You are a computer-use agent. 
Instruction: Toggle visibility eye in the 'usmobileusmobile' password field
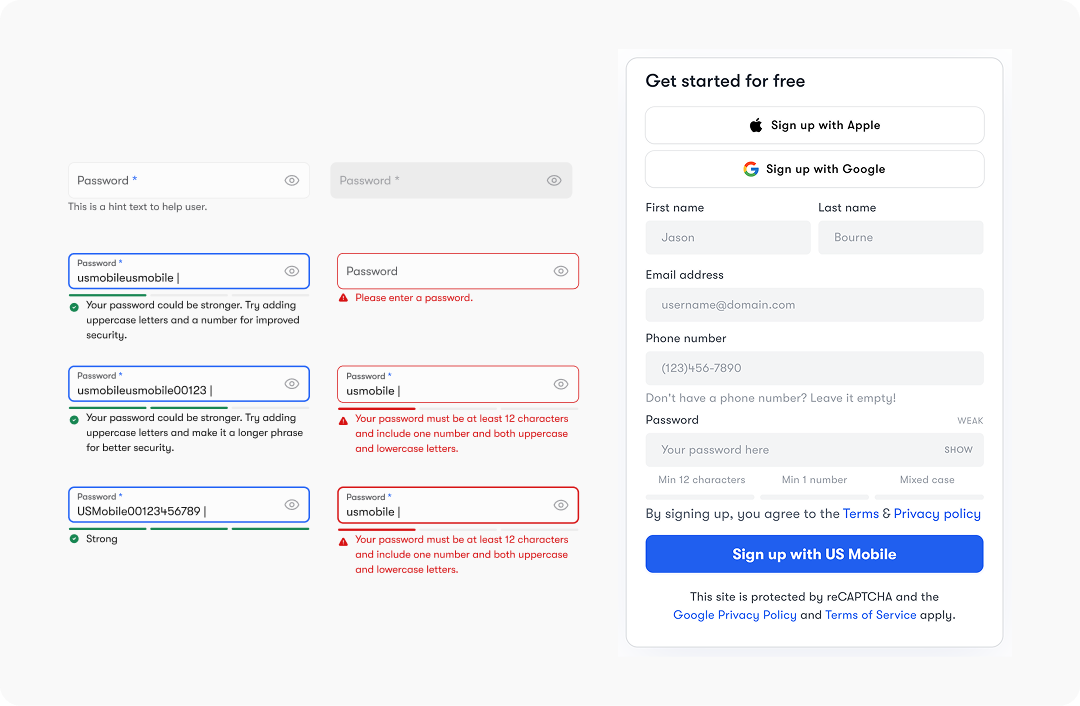pos(292,271)
